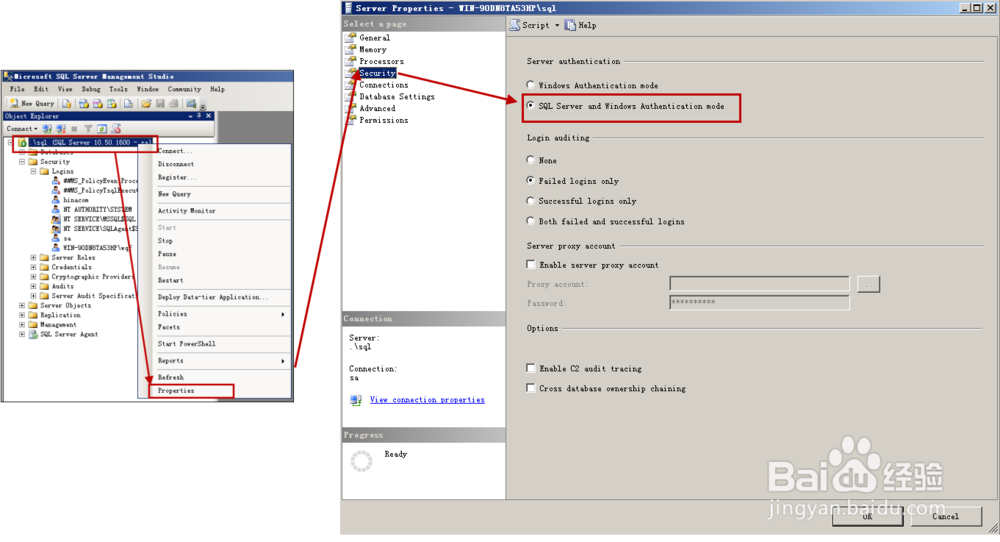Viewport: 1000px width, 542px height.
Task: Close the Object Explorer panel
Action: pyautogui.click(x=209, y=116)
